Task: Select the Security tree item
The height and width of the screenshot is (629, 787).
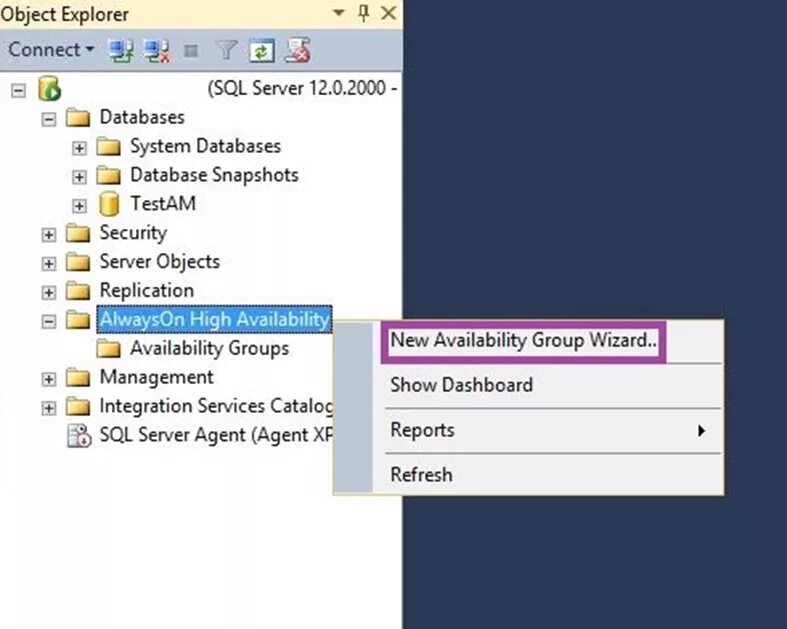Action: click(133, 233)
